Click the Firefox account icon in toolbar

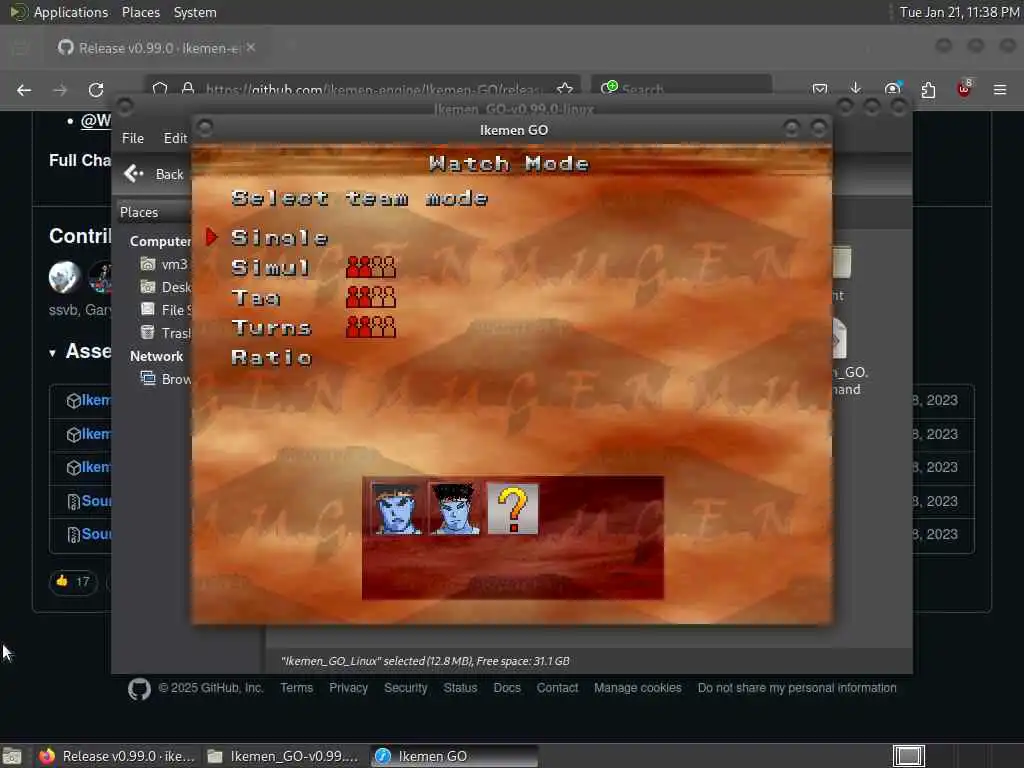[892, 89]
